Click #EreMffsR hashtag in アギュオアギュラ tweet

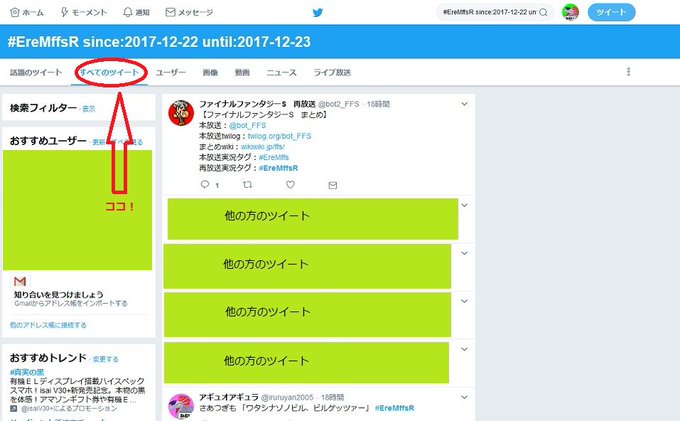pos(394,408)
